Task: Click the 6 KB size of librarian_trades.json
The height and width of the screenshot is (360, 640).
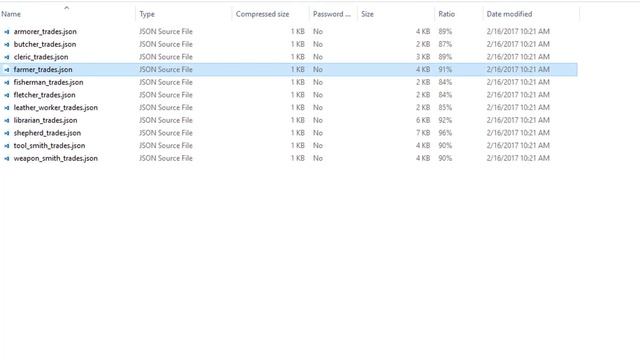Action: pyautogui.click(x=423, y=120)
